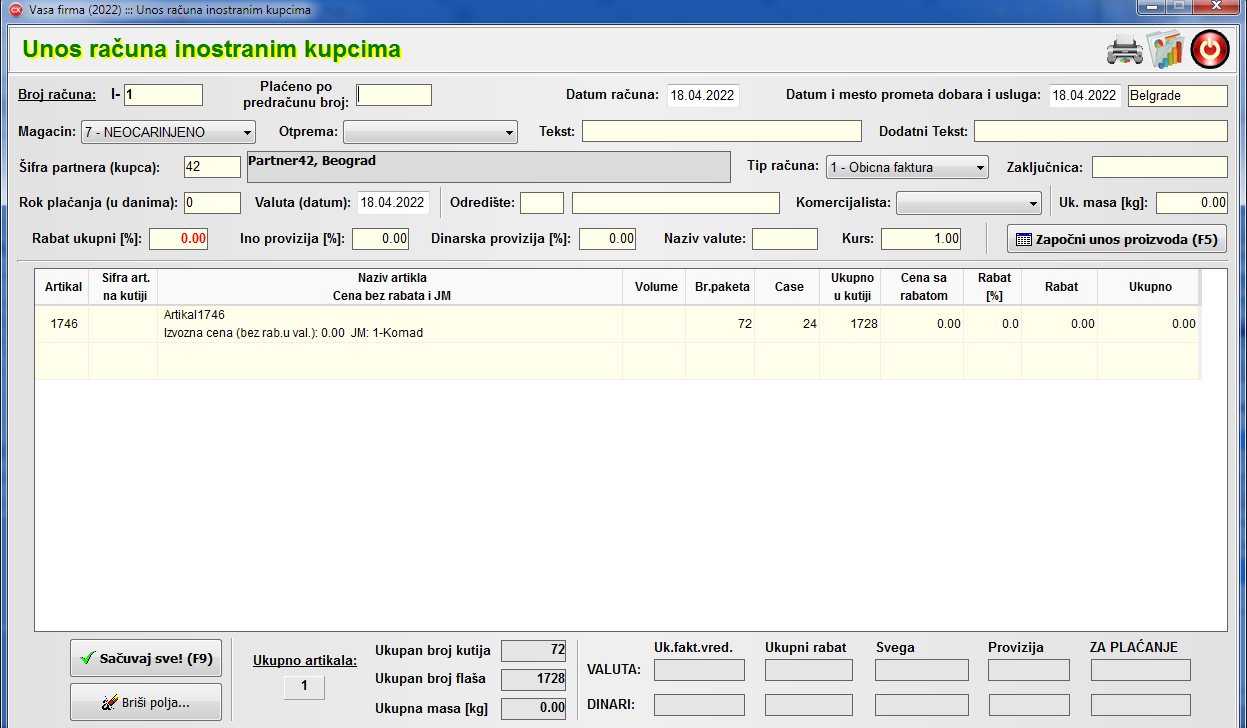Viewport: 1247px width, 728px height.
Task: Expand the Komercijalista dropdown
Action: pyautogui.click(x=969, y=203)
